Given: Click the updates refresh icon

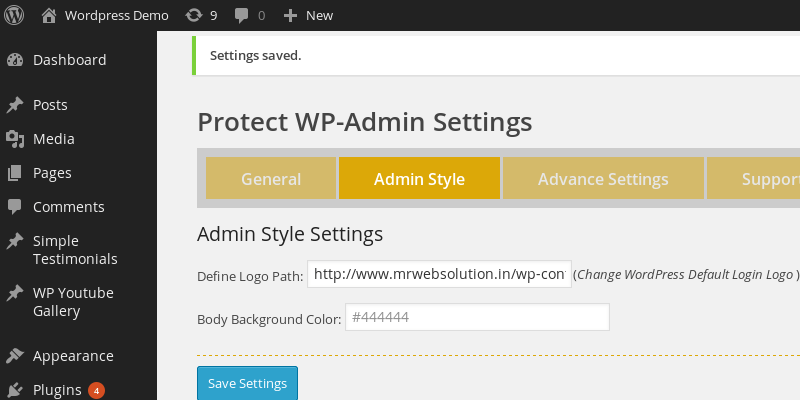Looking at the screenshot, I should 193,15.
